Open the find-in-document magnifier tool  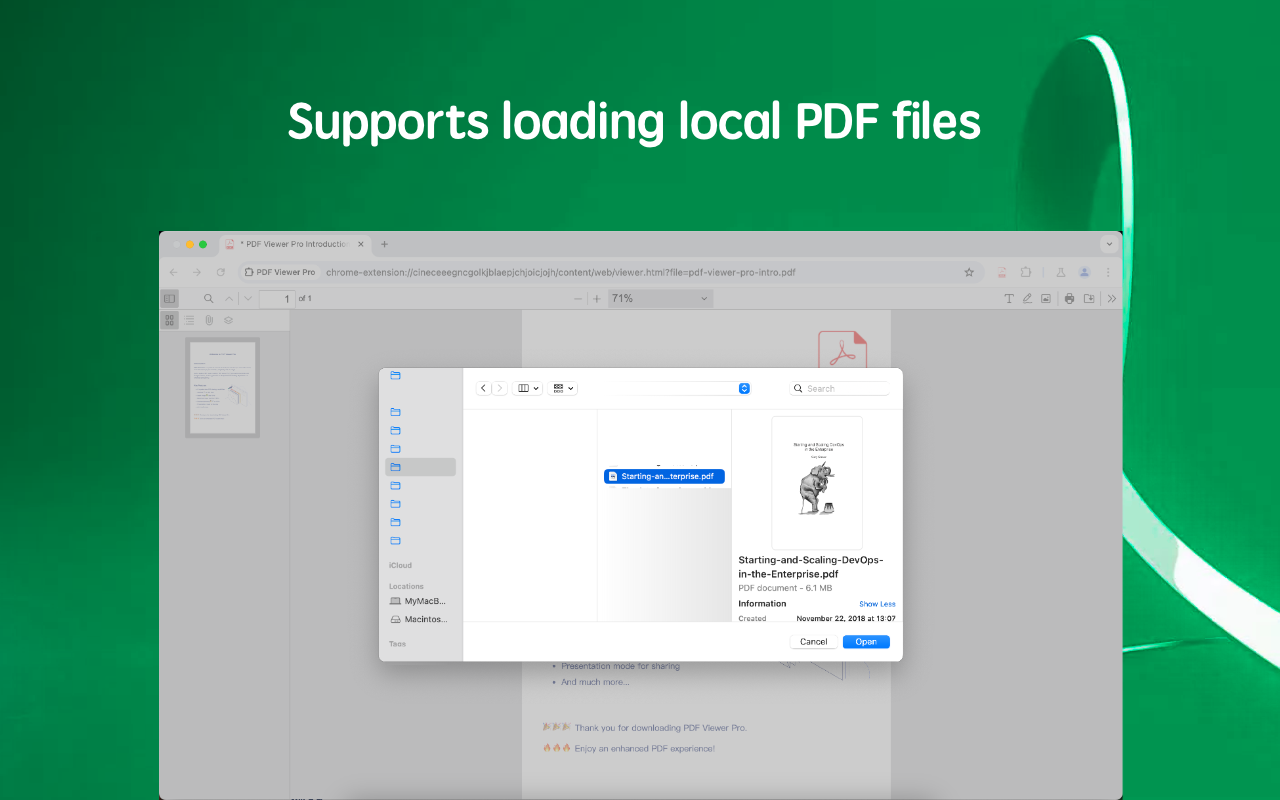point(209,298)
